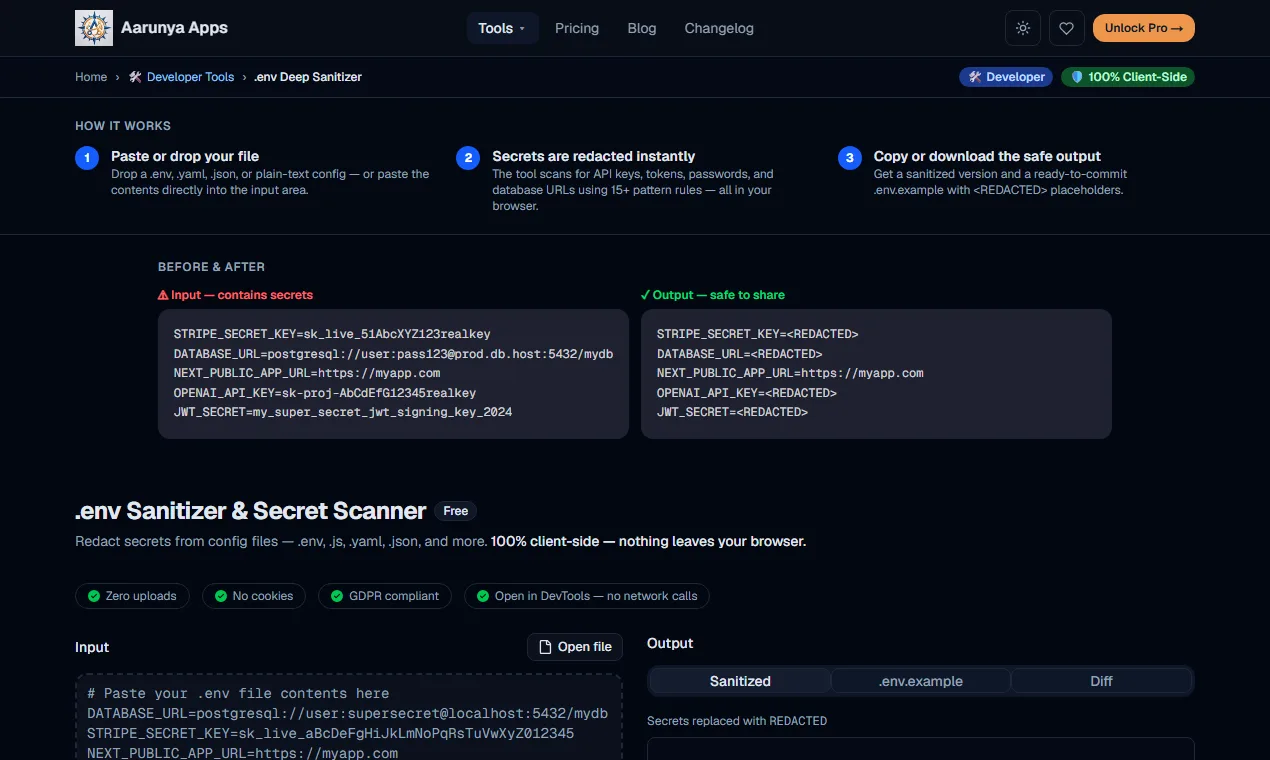Click the 100% Client-Side badge
The height and width of the screenshot is (760, 1270).
tap(1128, 77)
